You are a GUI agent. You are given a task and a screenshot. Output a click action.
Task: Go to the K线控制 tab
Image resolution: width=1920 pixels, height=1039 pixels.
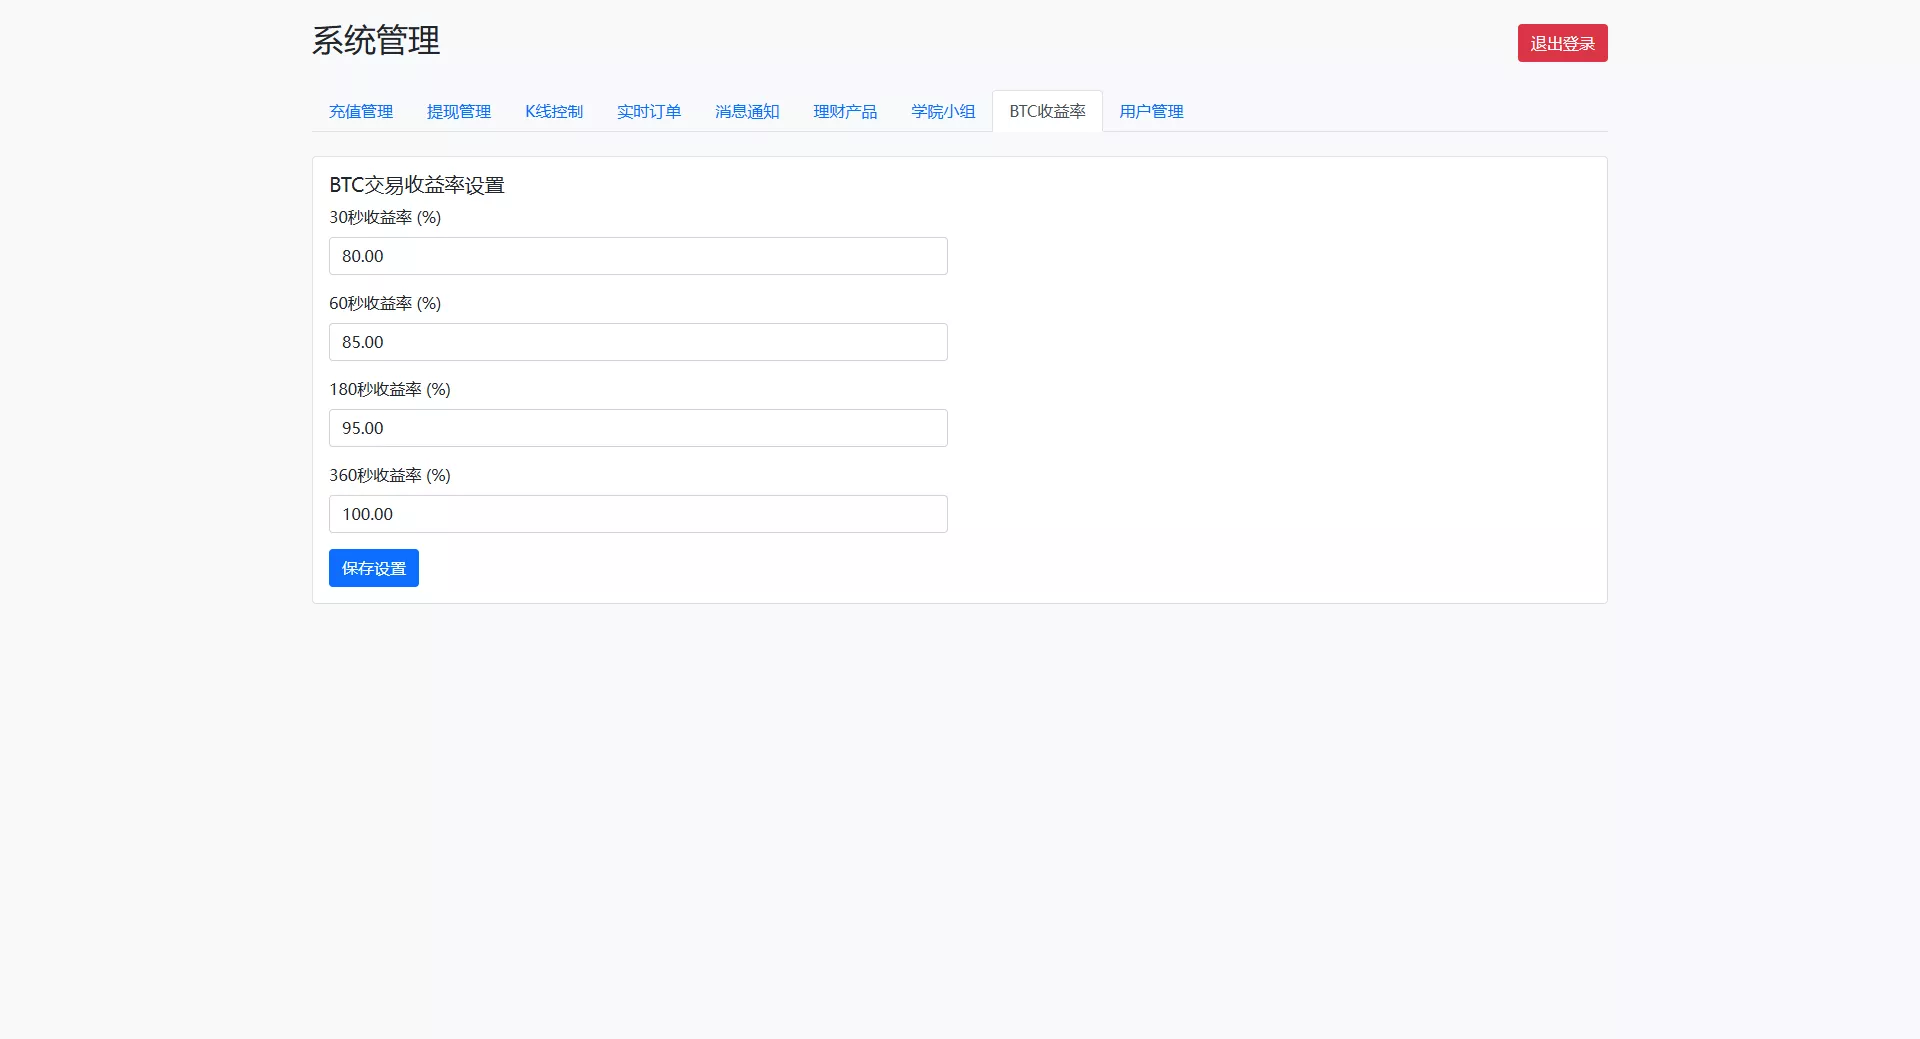coord(554,112)
